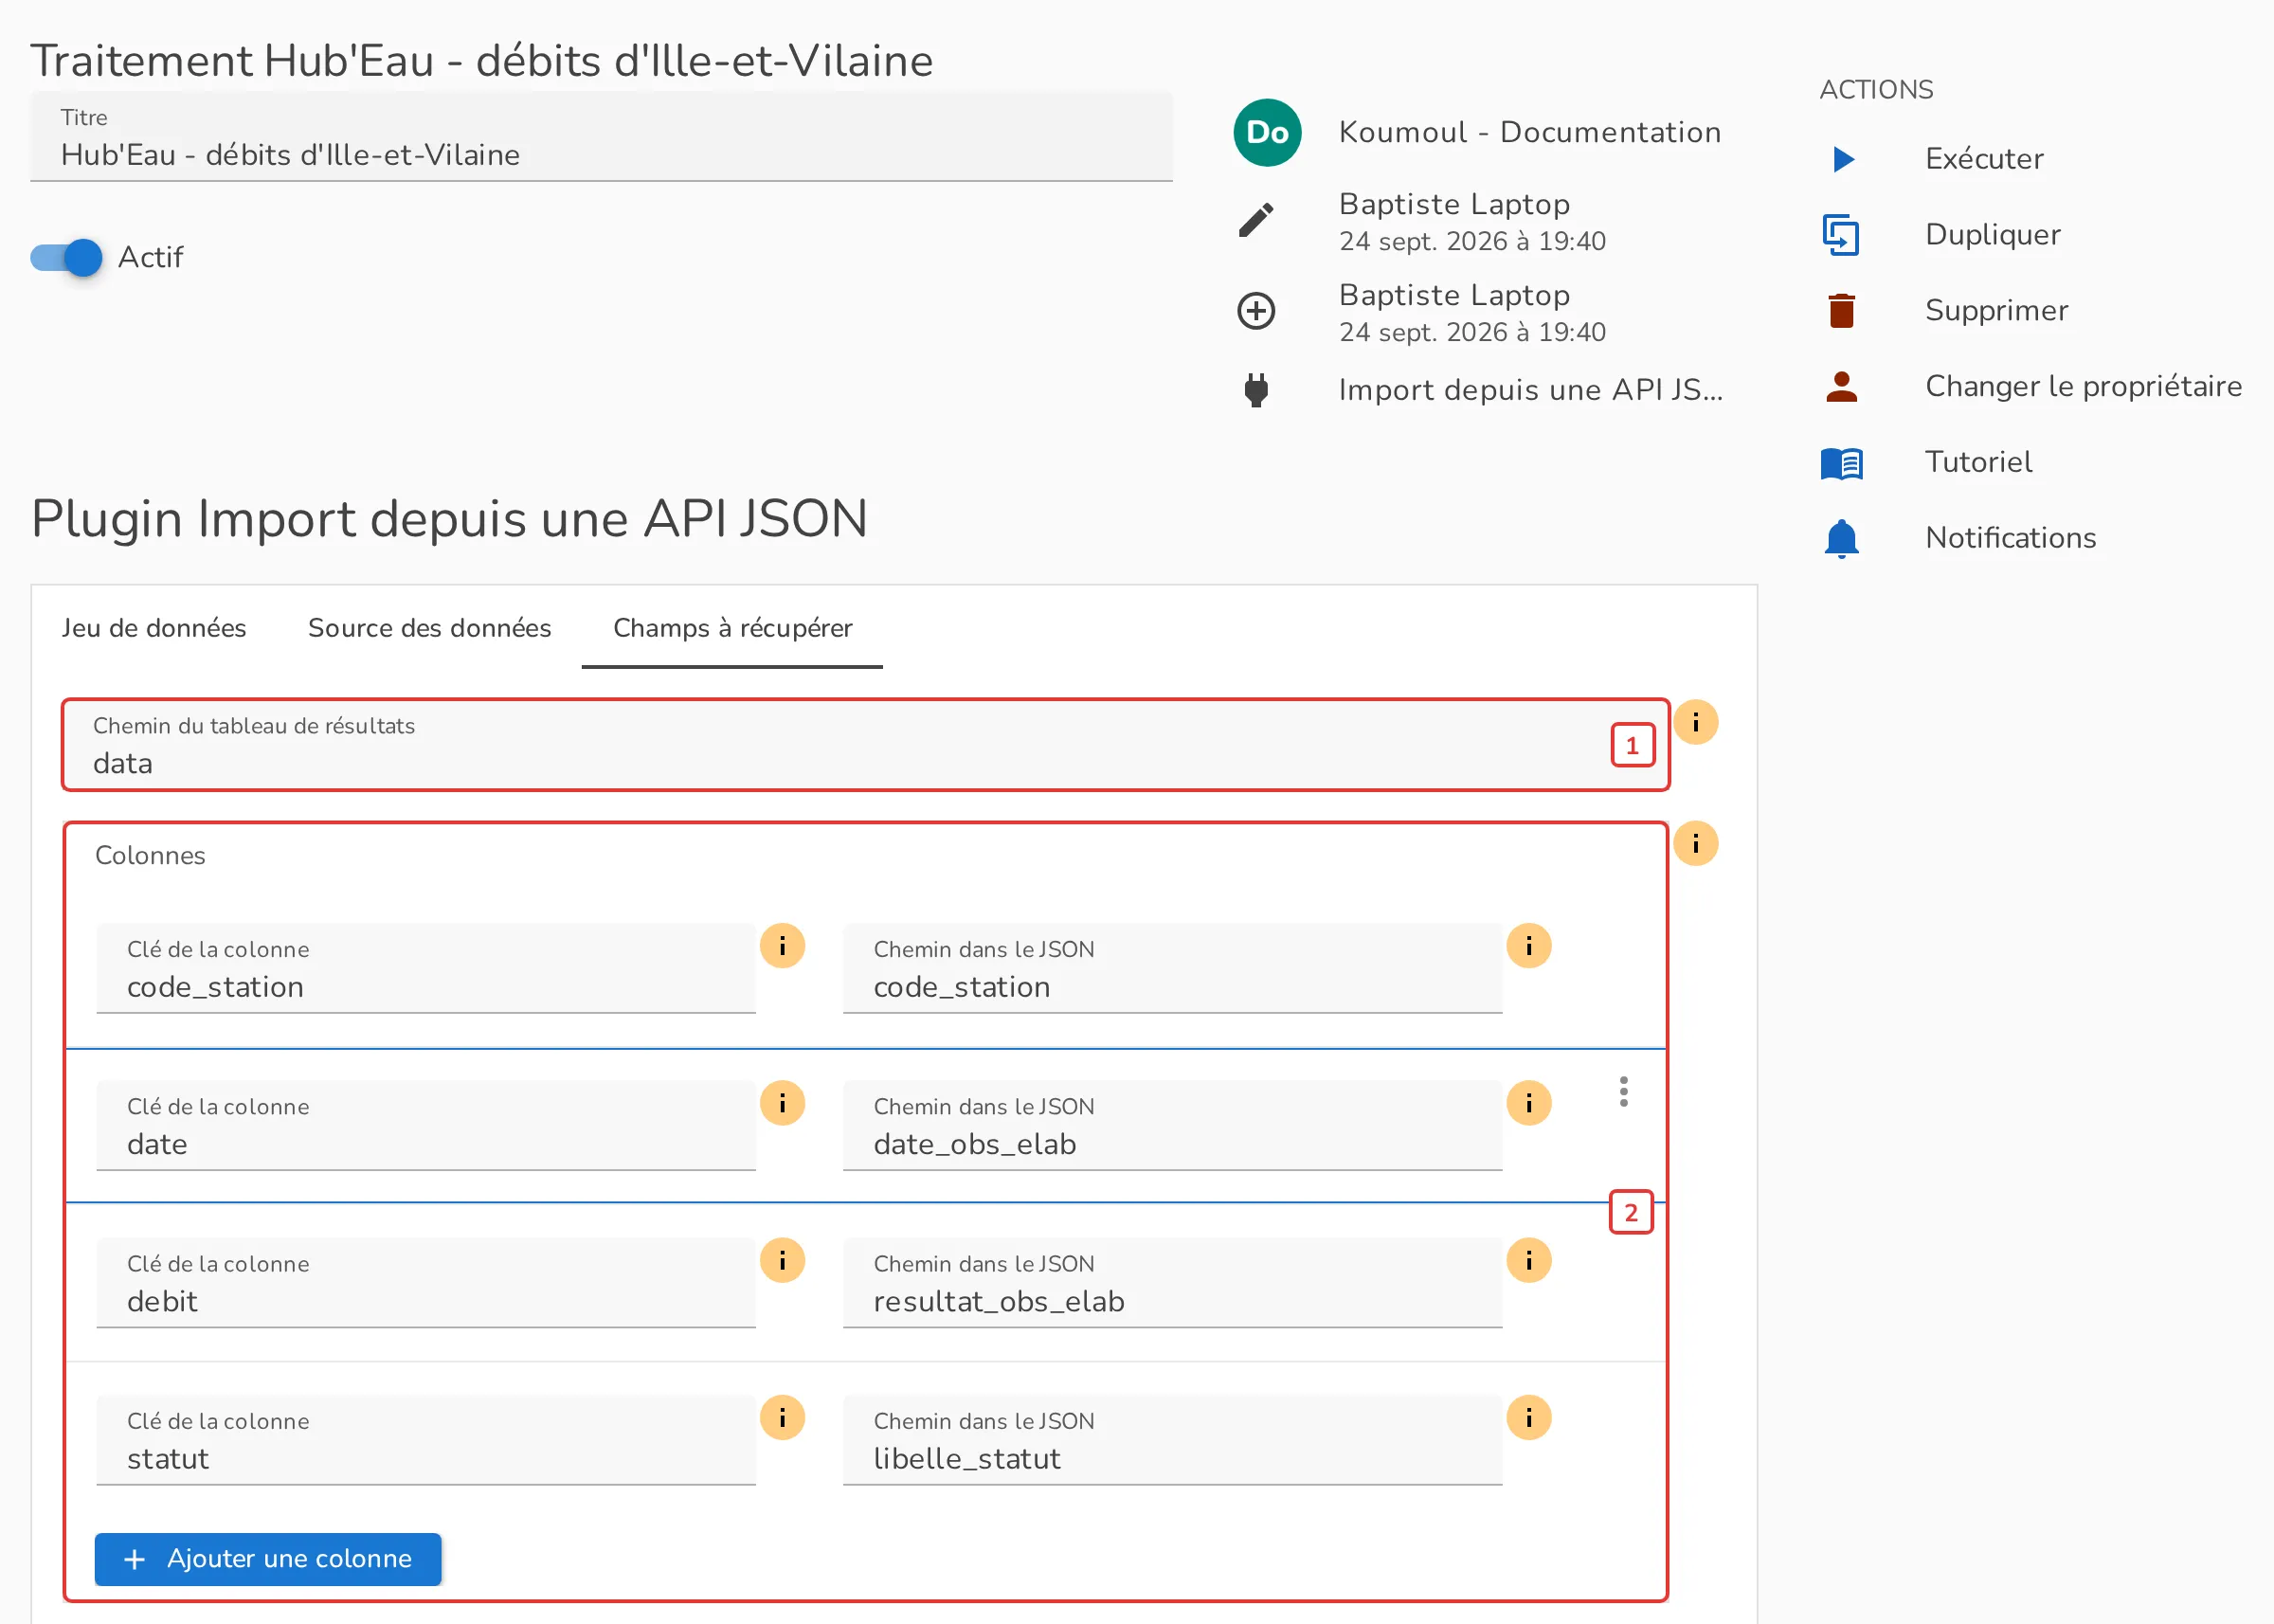Edit the date column key field
This screenshot has height=1624, width=2274.
(x=426, y=1126)
